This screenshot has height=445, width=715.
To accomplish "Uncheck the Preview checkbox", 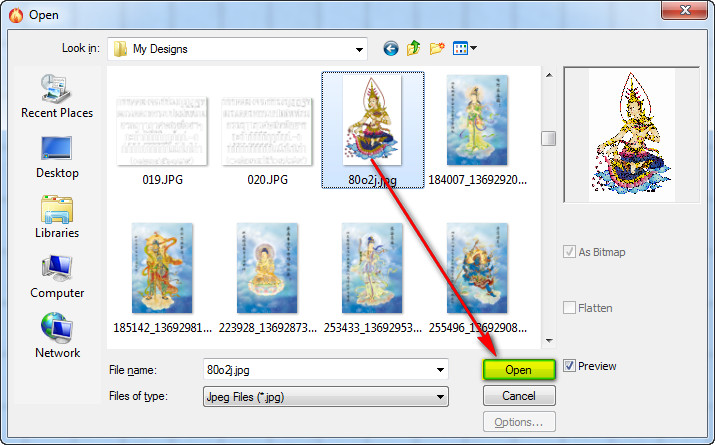I will click(x=569, y=366).
